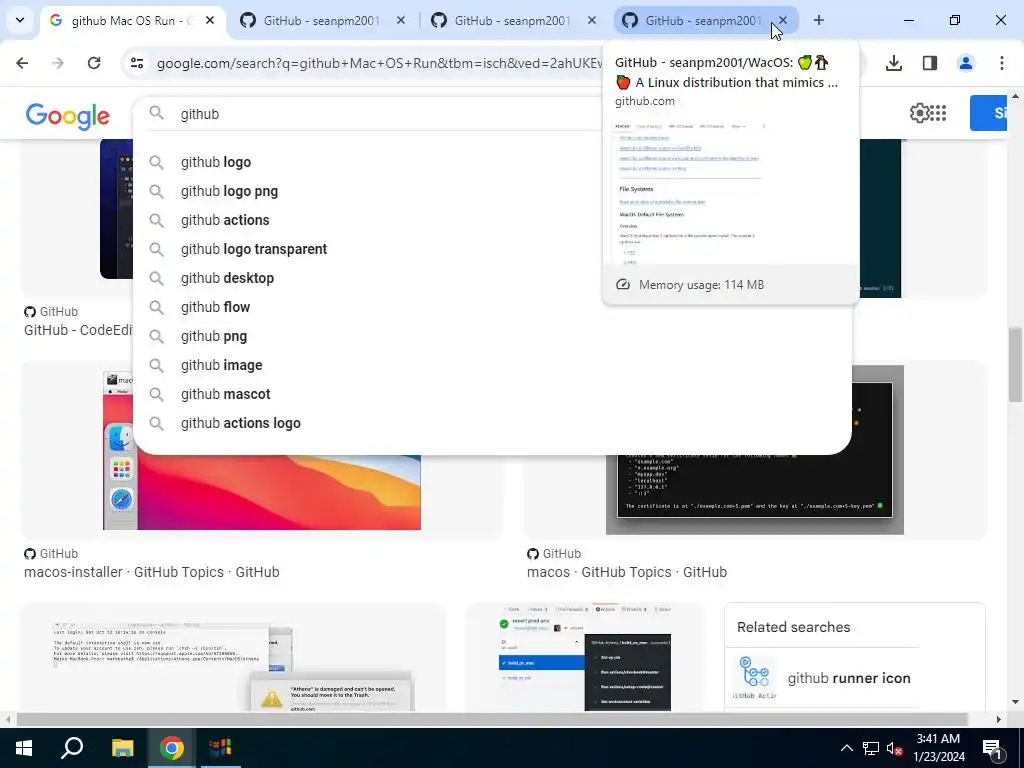Open macos GitHub Topics result link

pyautogui.click(x=627, y=572)
